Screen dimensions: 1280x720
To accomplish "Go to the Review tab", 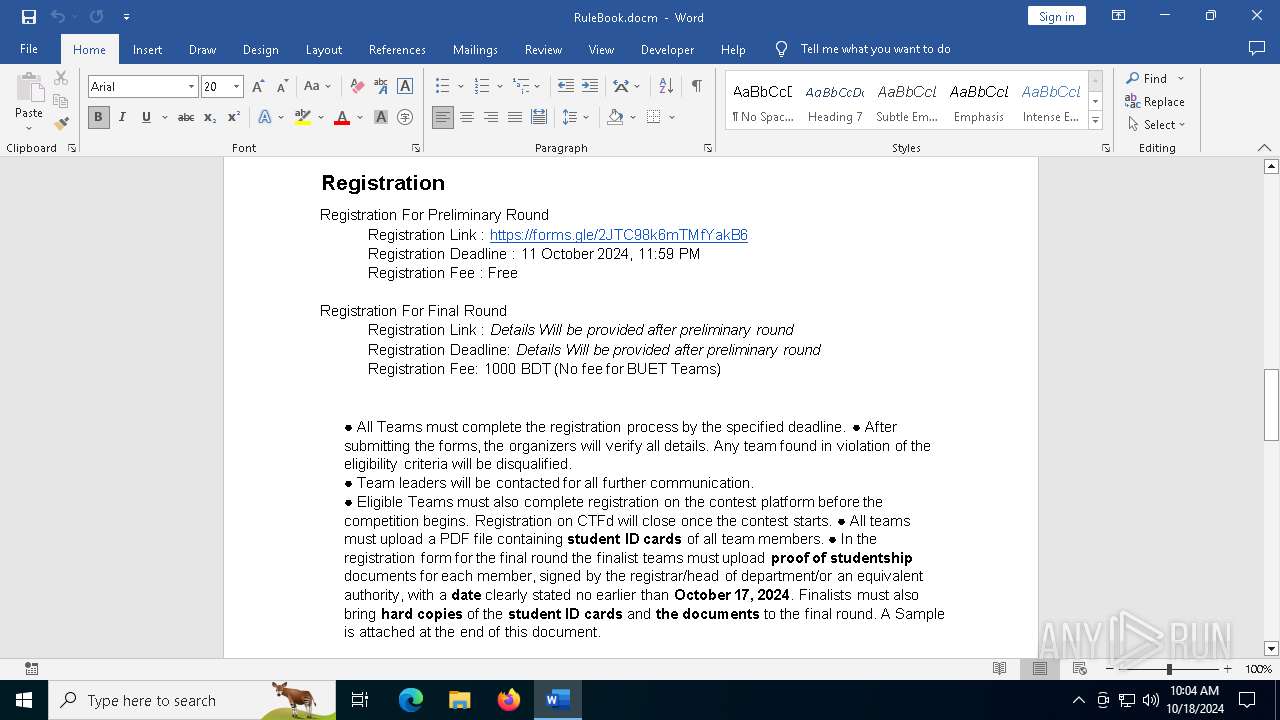I will coord(543,49).
